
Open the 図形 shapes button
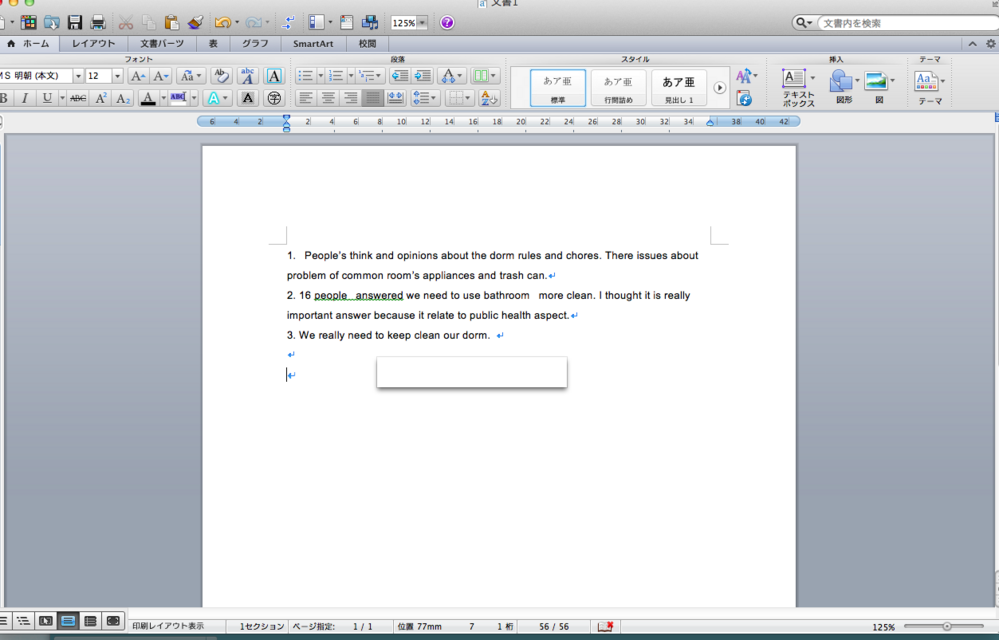click(844, 88)
